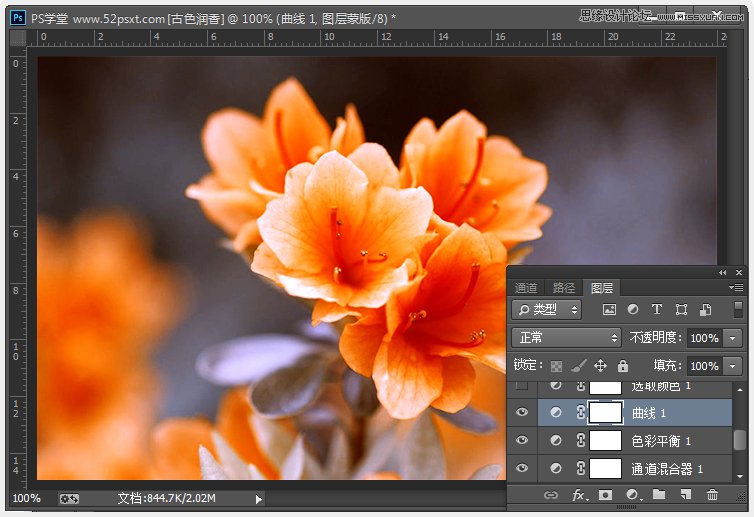This screenshot has height=517, width=754.
Task: Hide the 通道混合器 1 layer
Action: click(x=522, y=468)
